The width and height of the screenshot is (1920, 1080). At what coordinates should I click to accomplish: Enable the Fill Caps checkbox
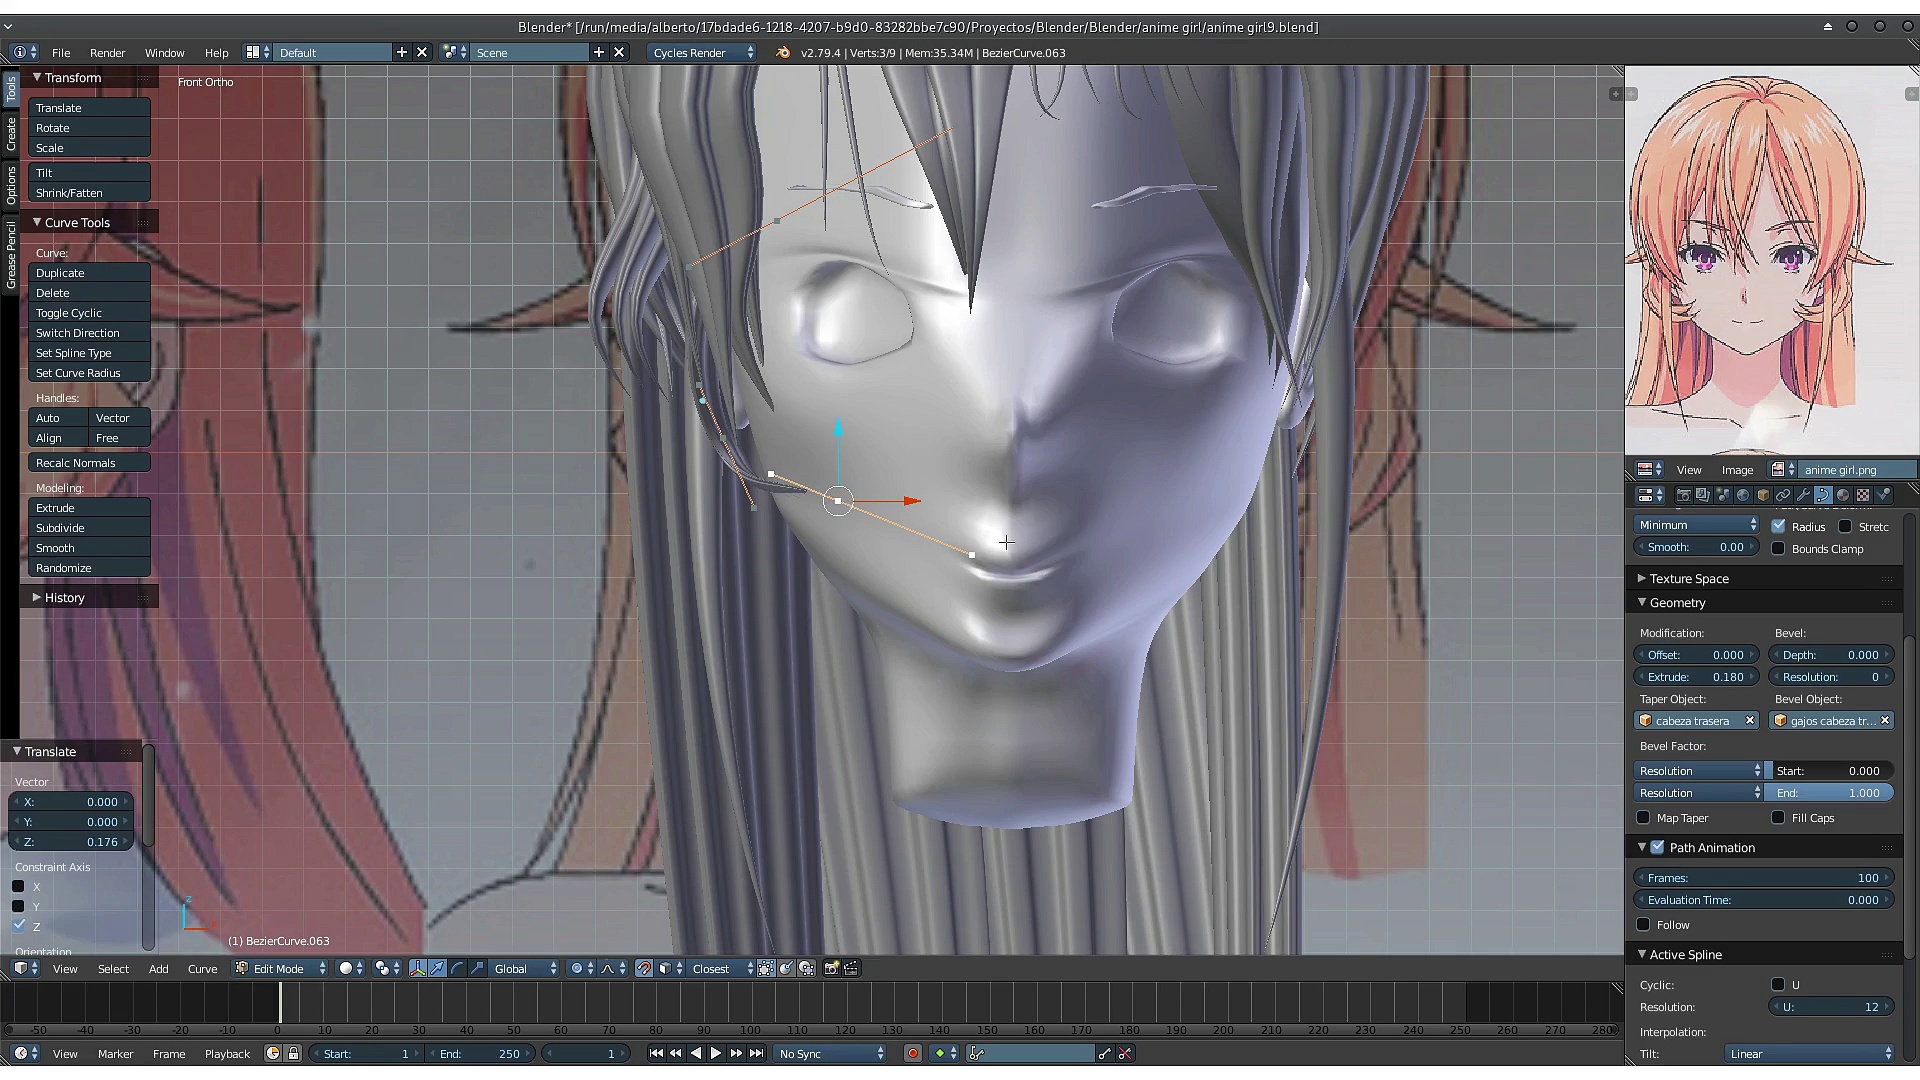coord(1778,818)
